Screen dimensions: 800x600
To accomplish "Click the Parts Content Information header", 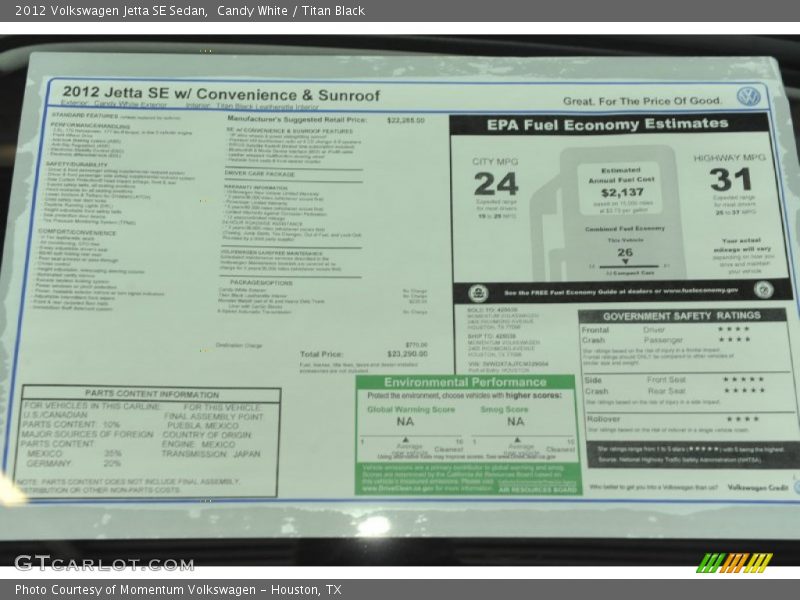I will tap(152, 394).
